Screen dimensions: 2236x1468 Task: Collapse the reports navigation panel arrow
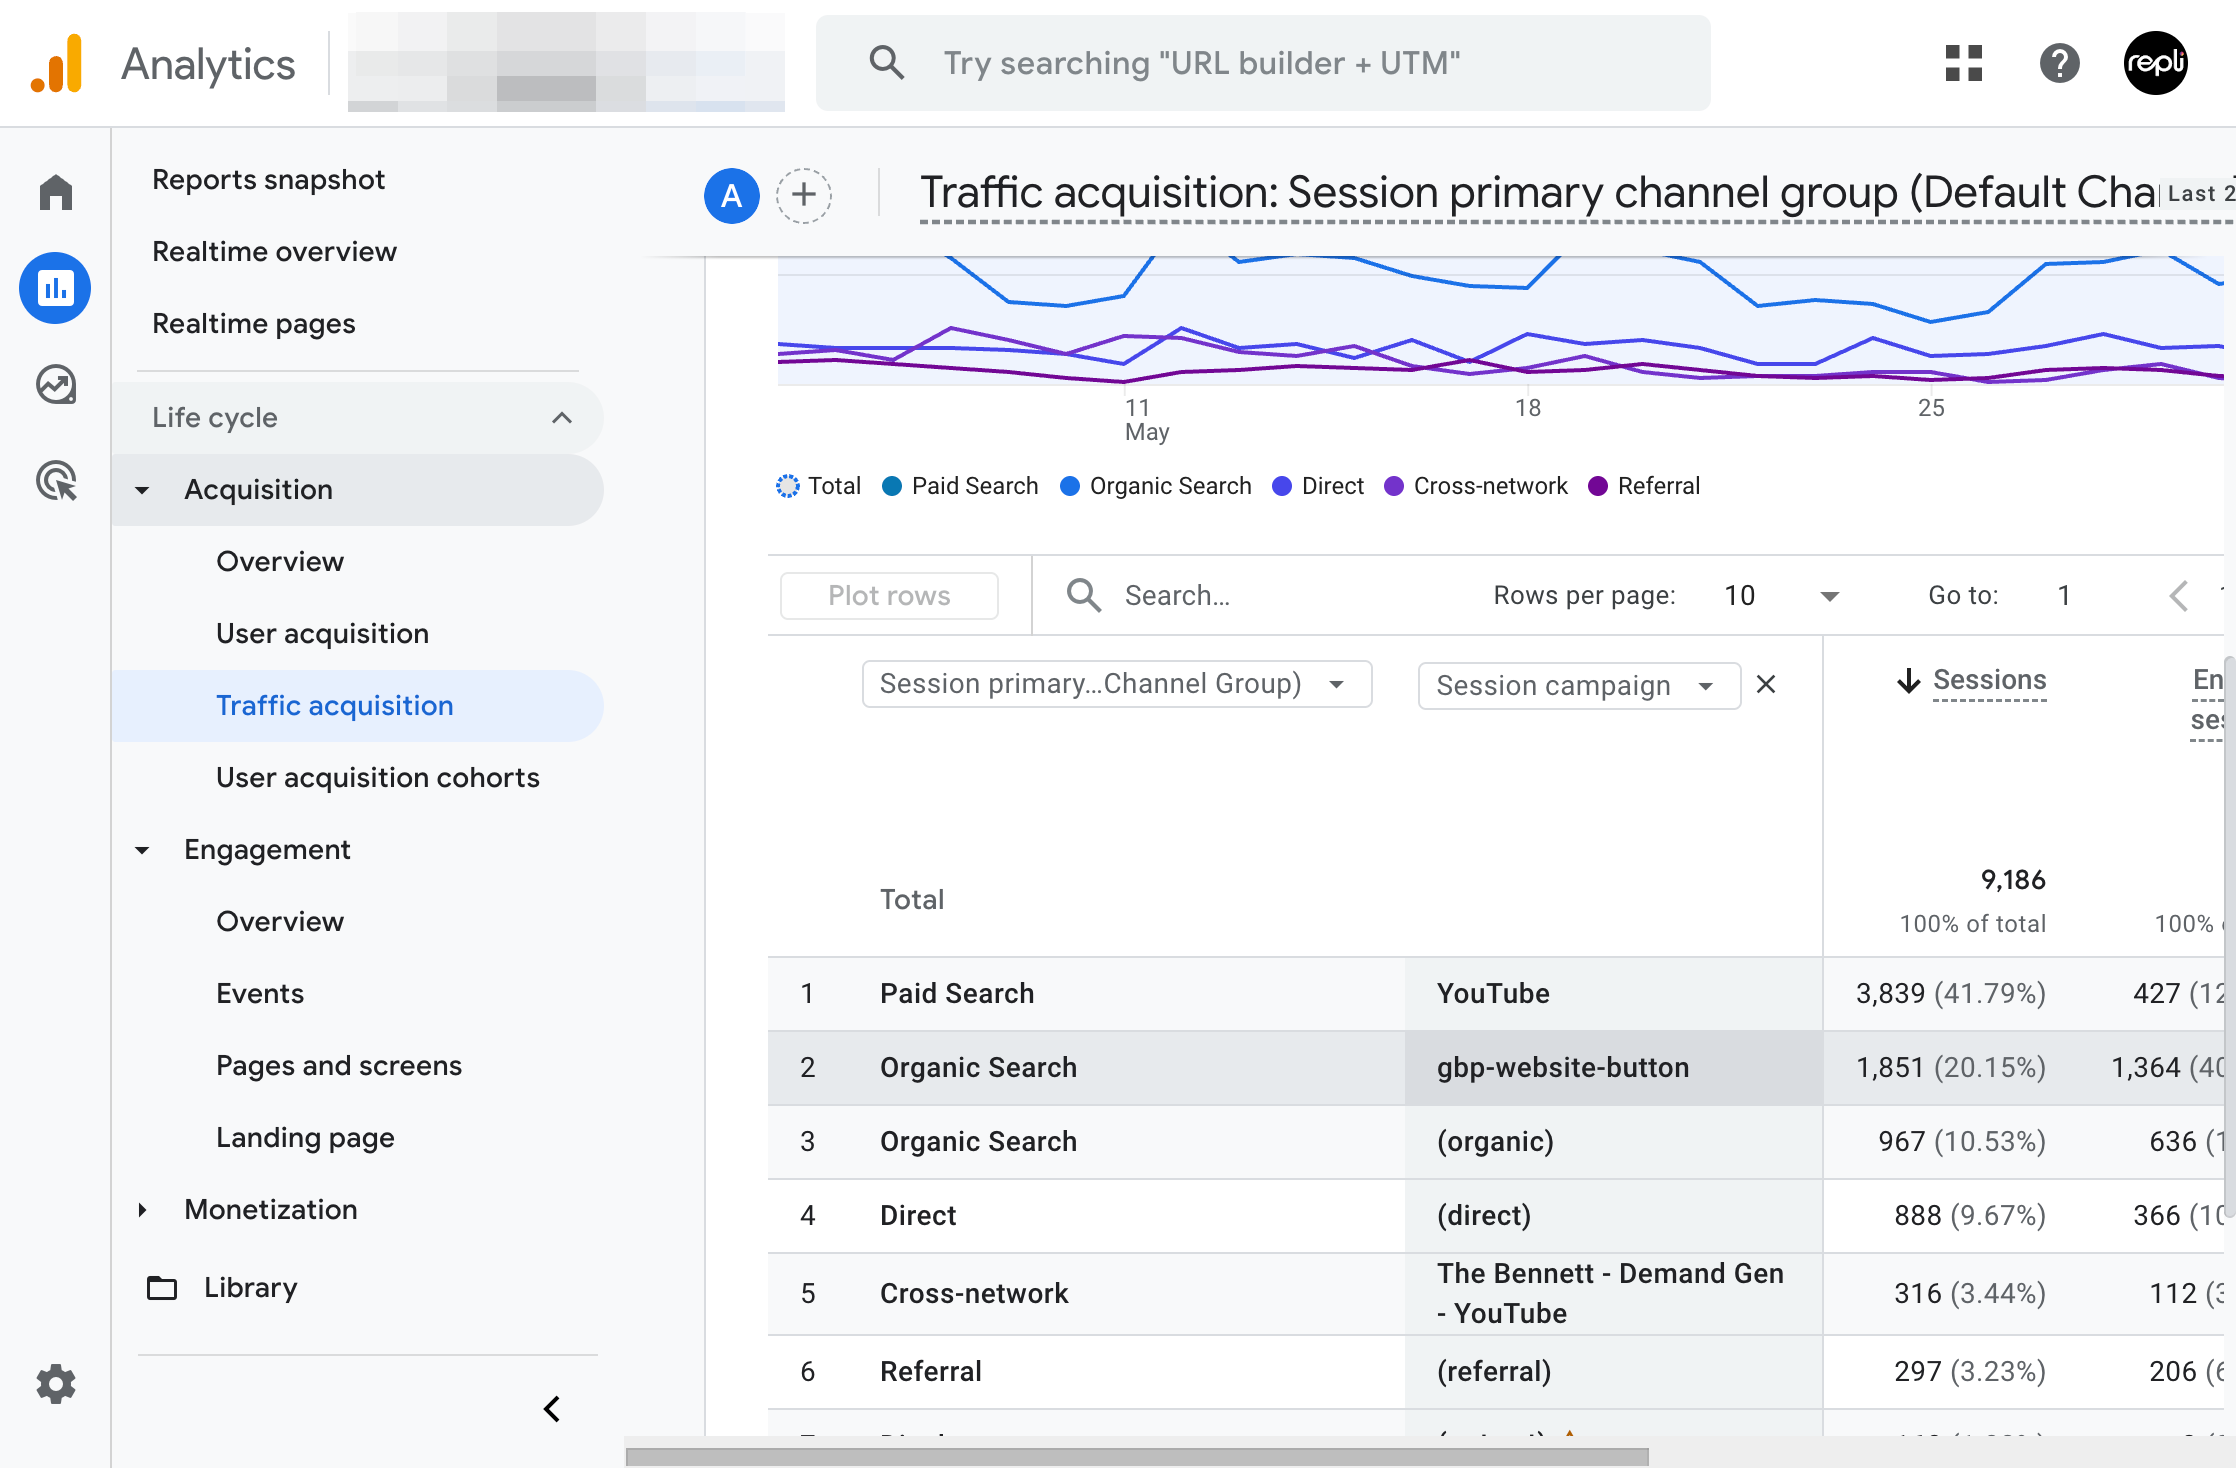point(552,1409)
